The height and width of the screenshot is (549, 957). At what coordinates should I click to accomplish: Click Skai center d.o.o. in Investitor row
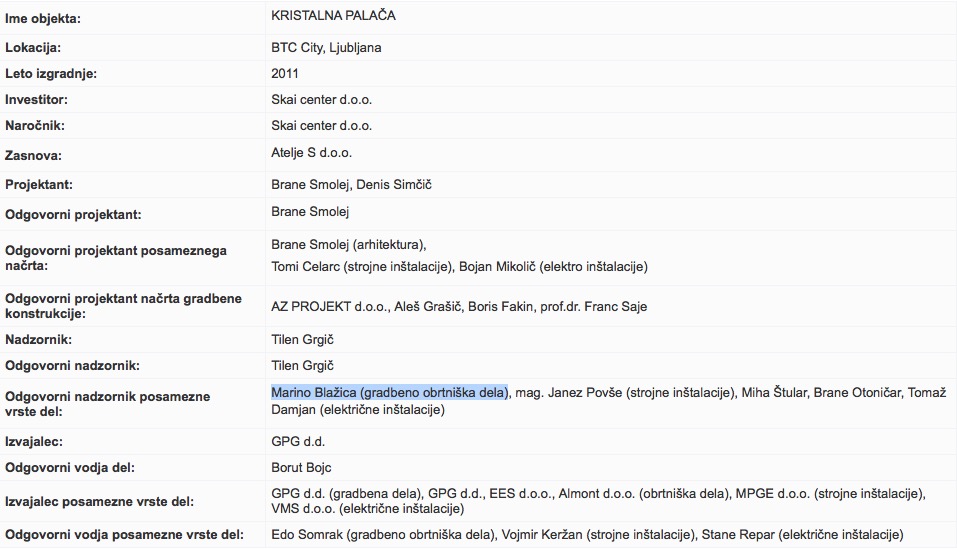point(321,99)
